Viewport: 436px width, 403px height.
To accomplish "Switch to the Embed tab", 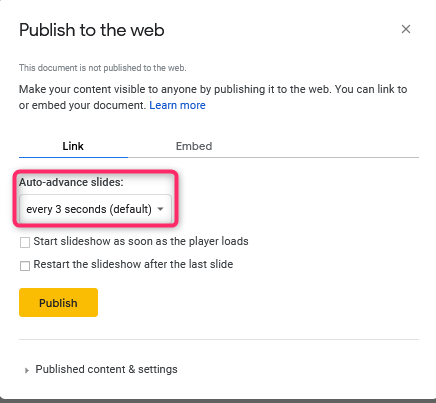I will (194, 146).
